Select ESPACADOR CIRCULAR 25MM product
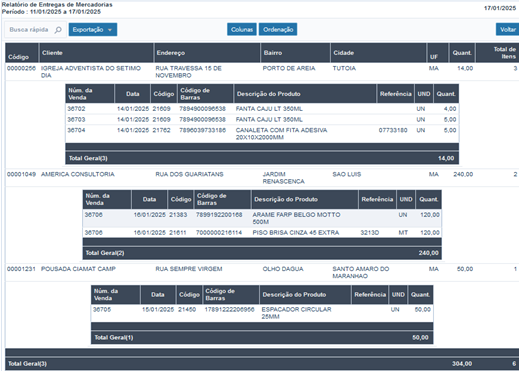Screen dimensions: 519x371 point(296,313)
